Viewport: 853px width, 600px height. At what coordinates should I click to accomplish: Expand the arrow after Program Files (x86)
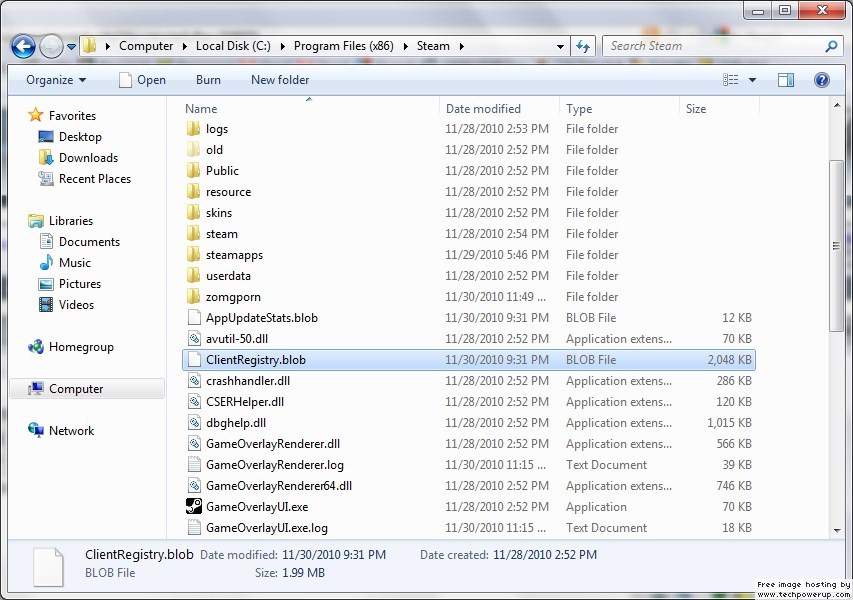[x=405, y=46]
